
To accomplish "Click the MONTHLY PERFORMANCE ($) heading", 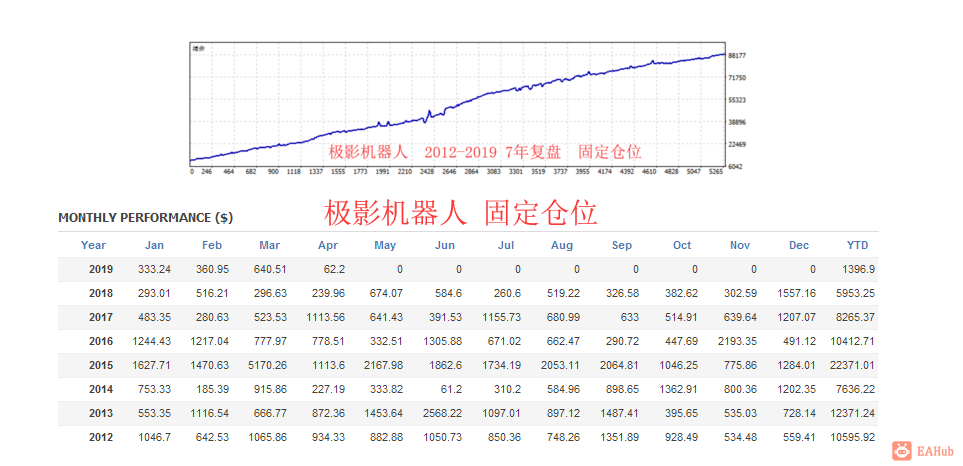I will pyautogui.click(x=146, y=218).
